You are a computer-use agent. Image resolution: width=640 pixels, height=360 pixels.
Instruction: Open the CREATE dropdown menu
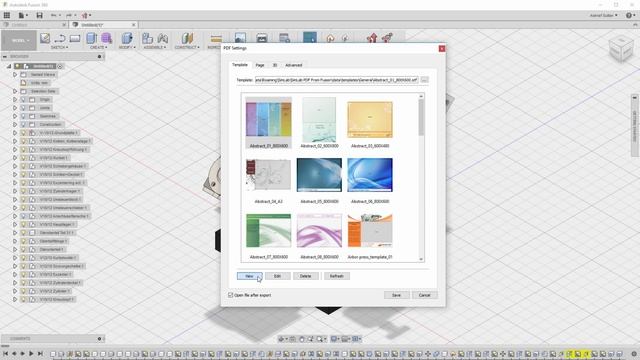pos(98,47)
